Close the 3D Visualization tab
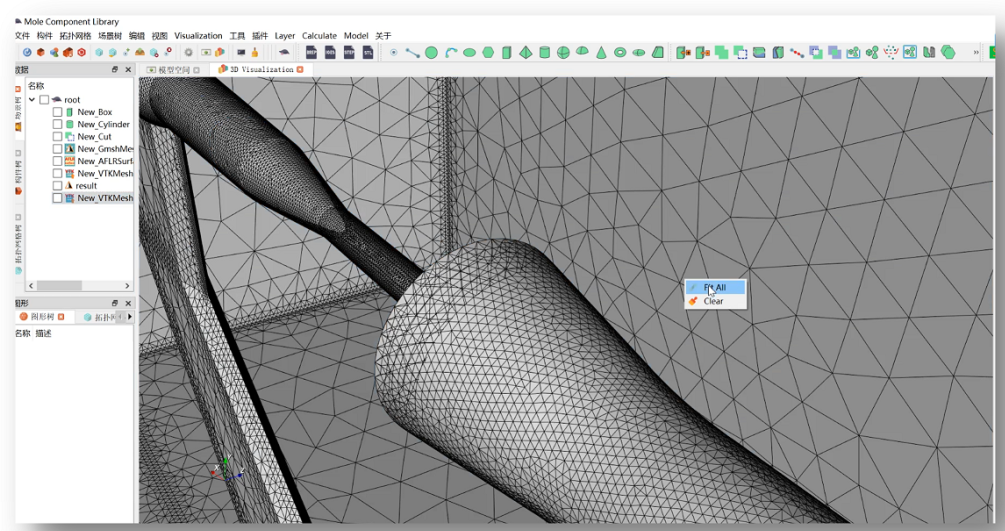1005x531 pixels. coord(299,69)
